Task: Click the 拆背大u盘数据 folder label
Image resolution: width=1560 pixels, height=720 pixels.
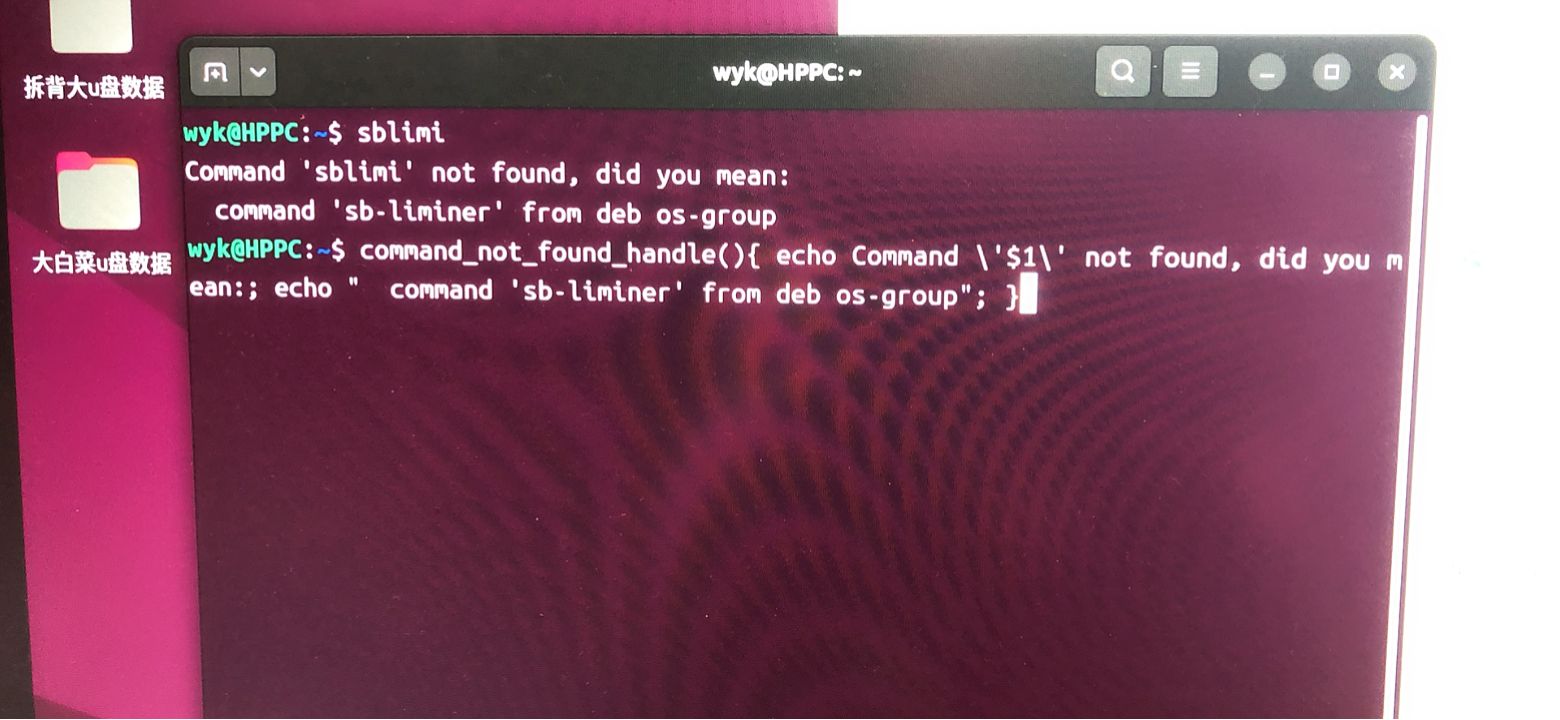Action: 94,88
